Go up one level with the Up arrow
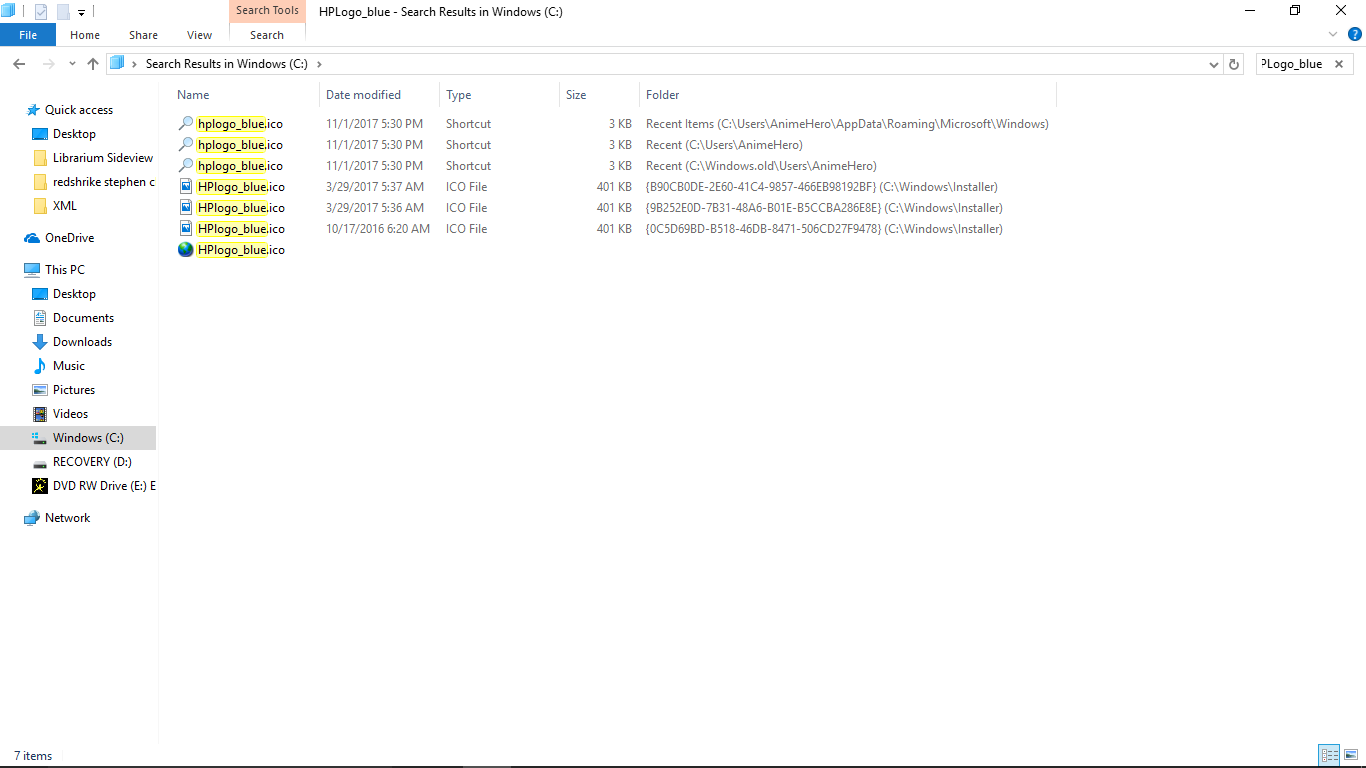Screen dimensions: 1366x768 (x=93, y=63)
